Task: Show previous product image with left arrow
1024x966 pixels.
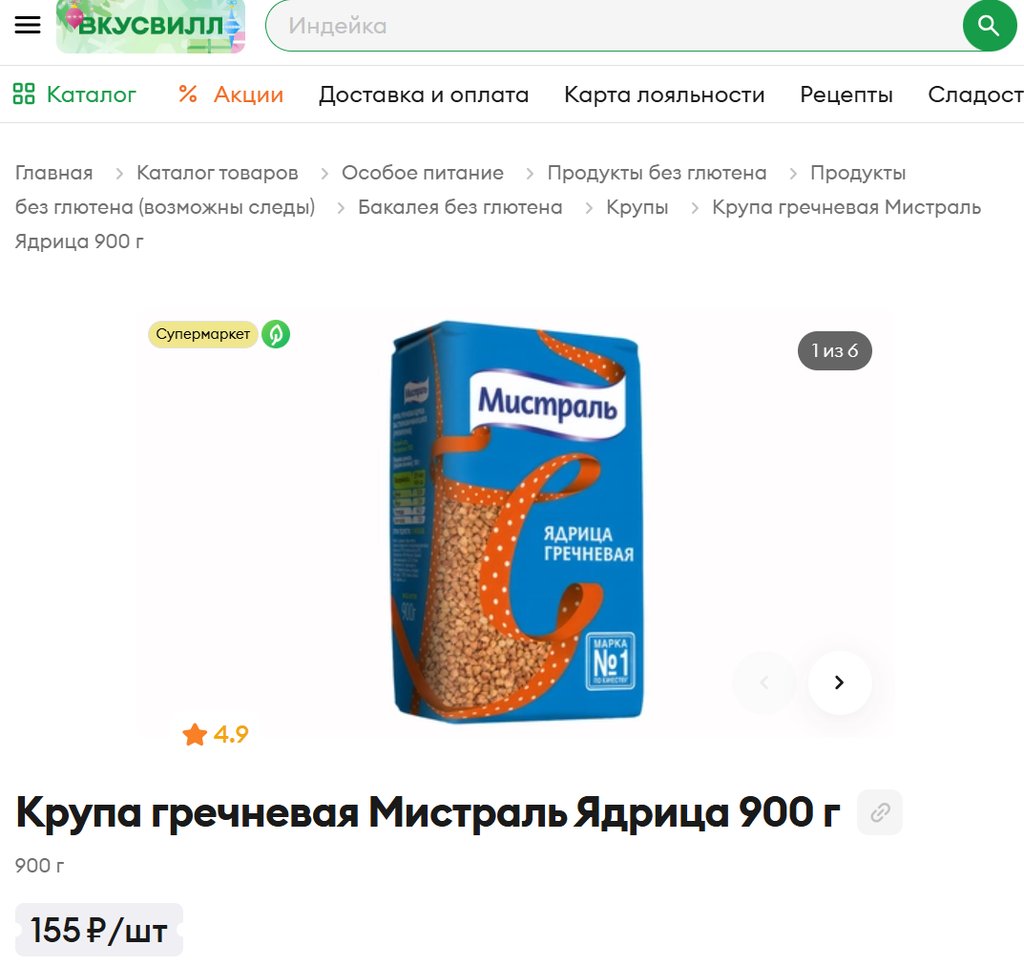Action: click(x=765, y=683)
